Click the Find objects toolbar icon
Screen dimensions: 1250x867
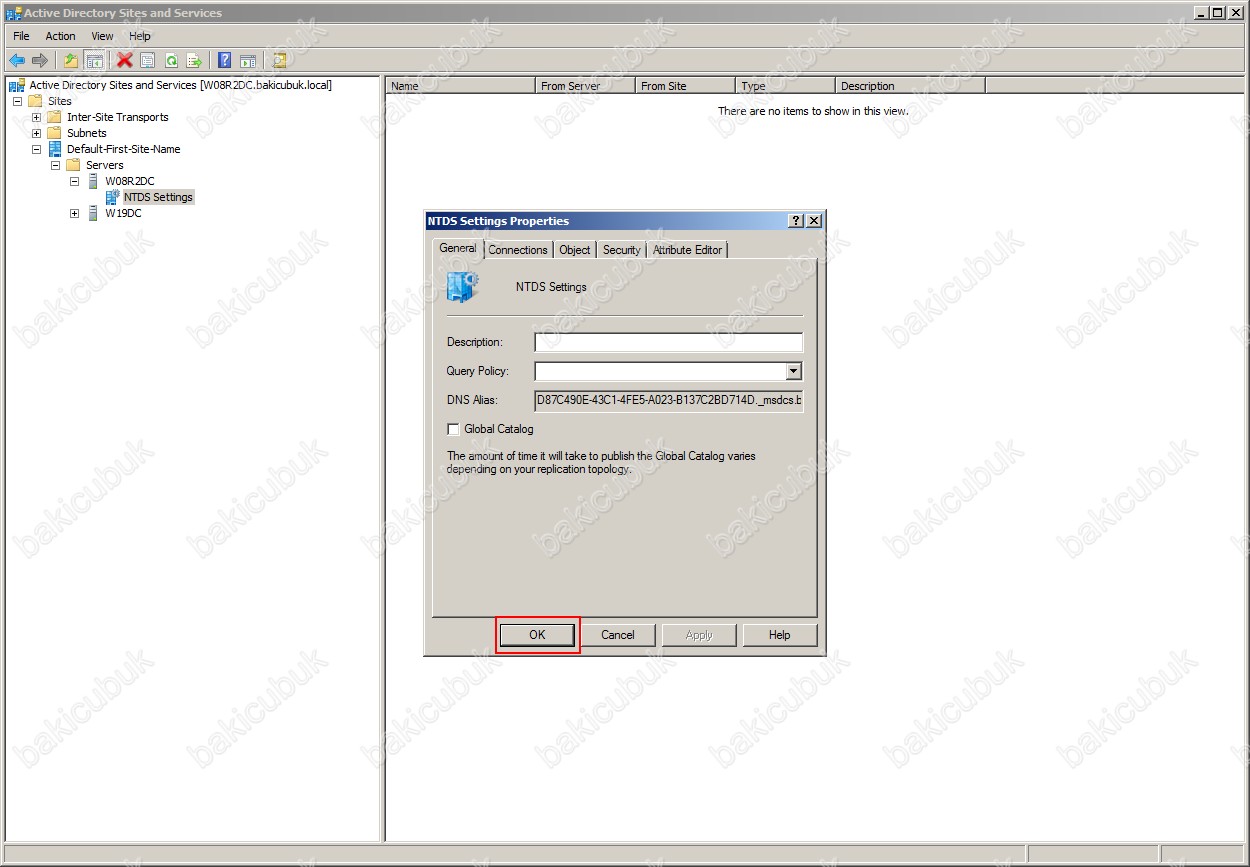click(x=279, y=61)
